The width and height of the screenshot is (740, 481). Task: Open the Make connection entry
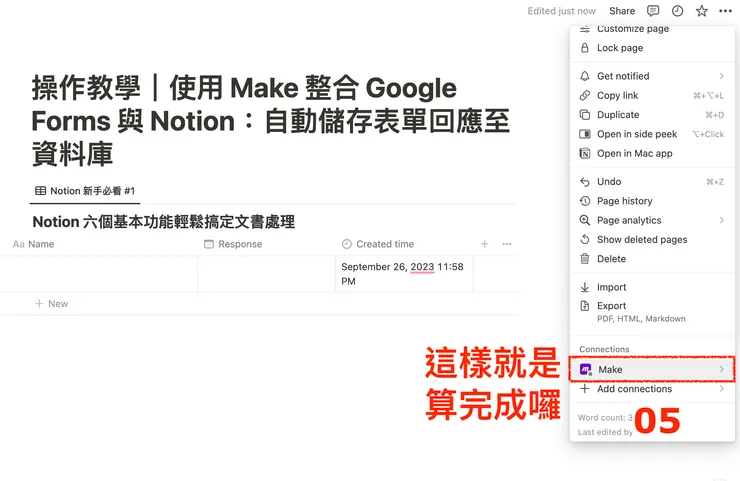(652, 370)
